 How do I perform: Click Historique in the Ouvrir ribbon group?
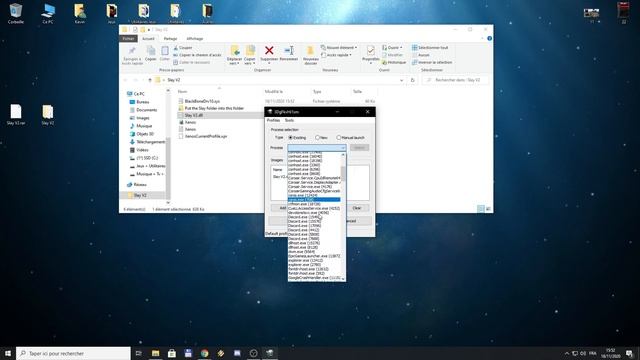(x=394, y=62)
